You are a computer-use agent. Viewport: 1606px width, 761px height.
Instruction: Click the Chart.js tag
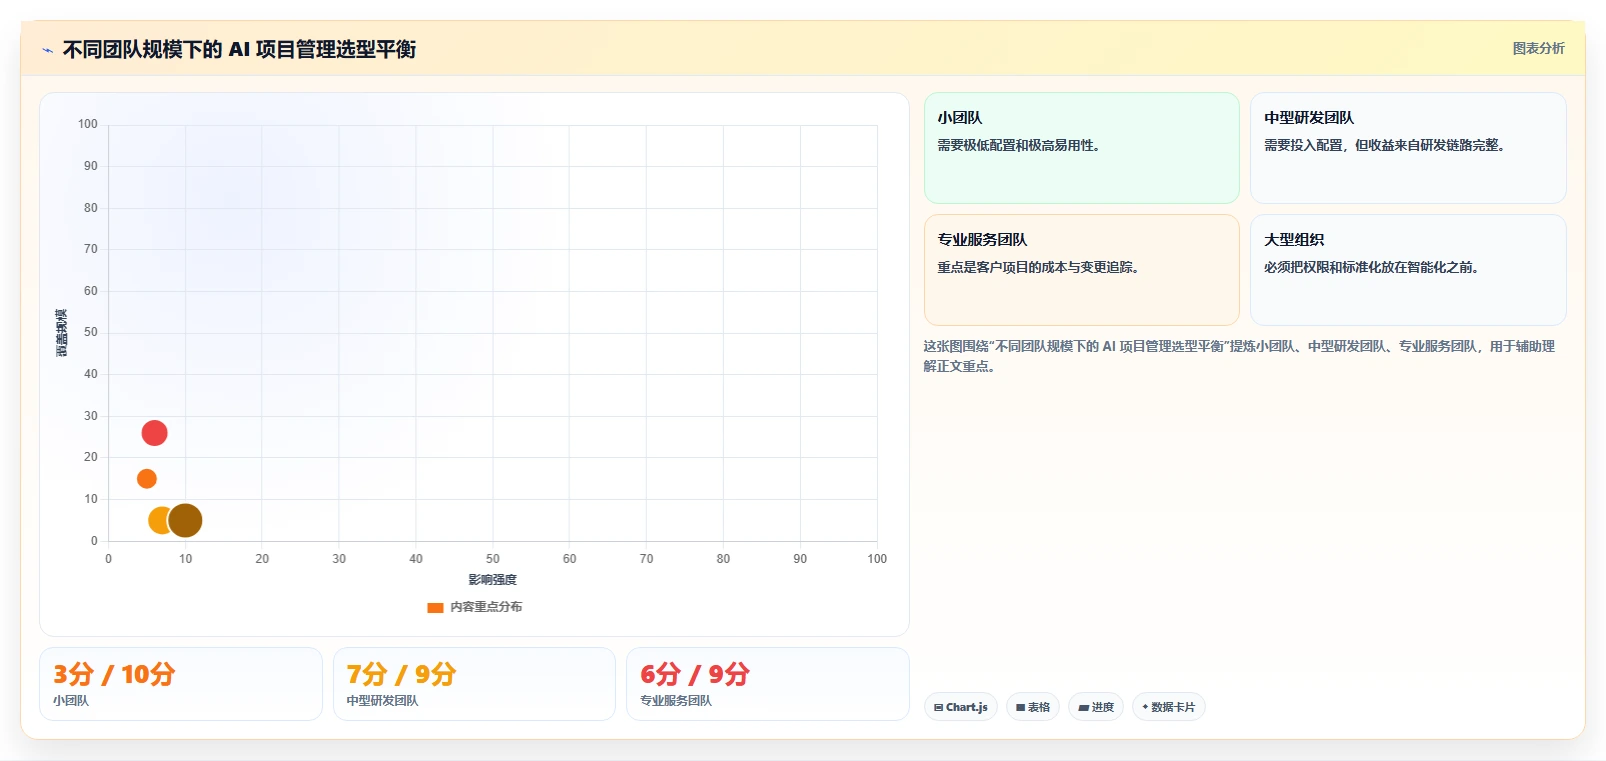point(961,707)
